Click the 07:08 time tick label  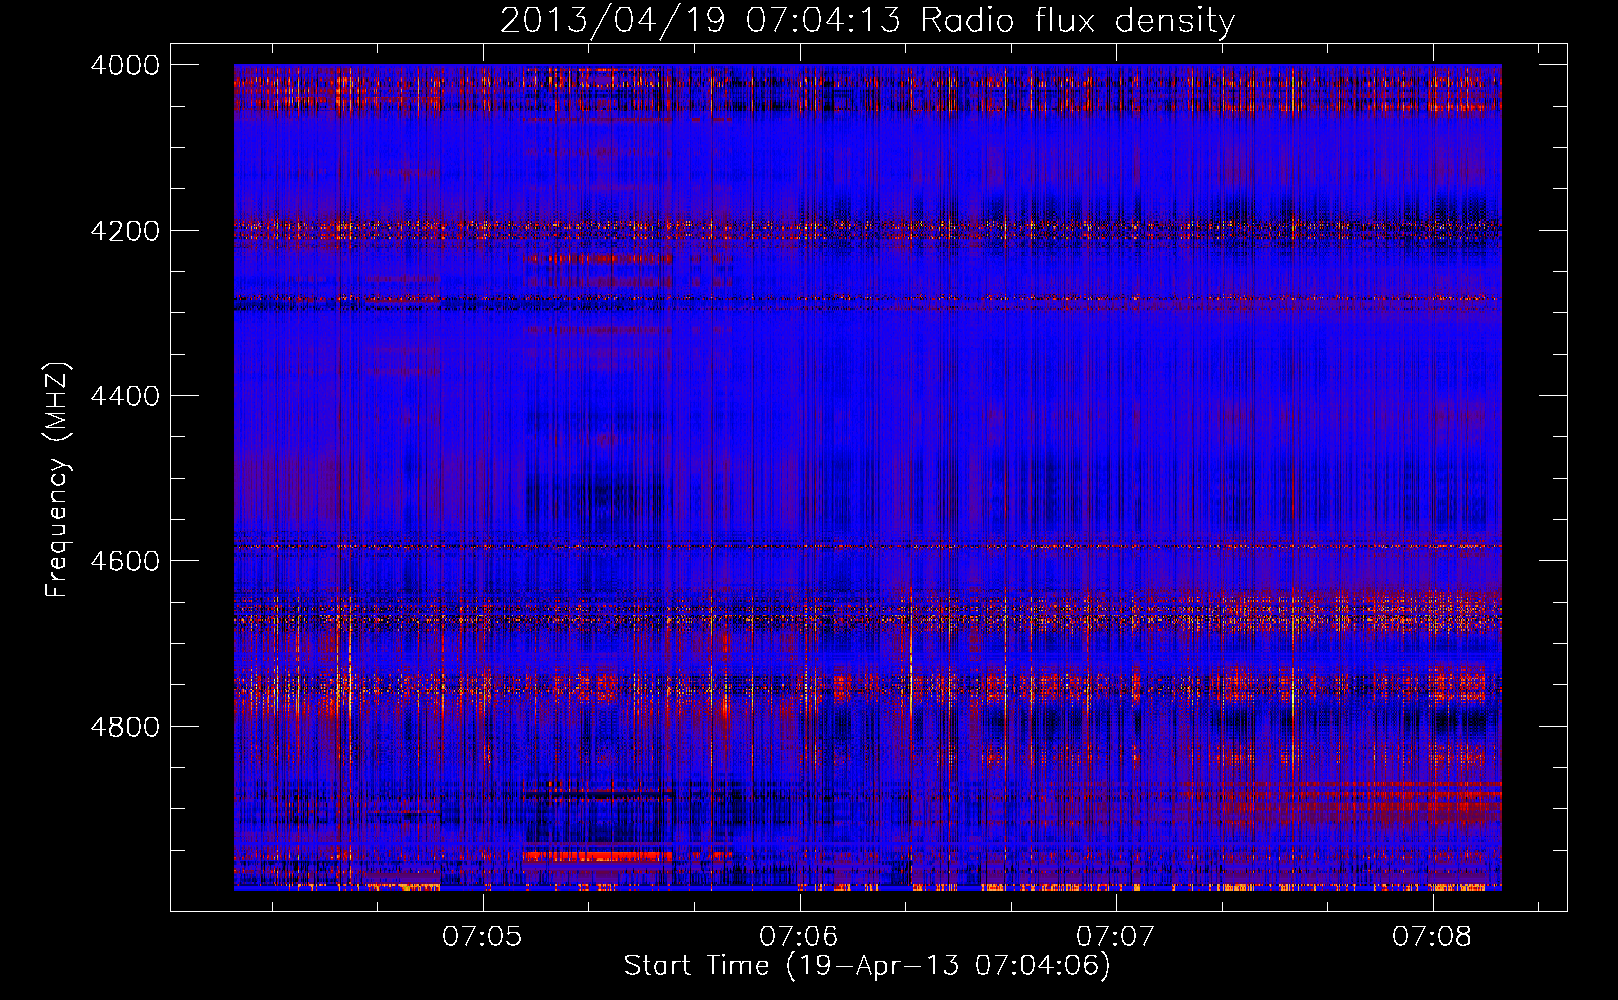coord(1432,936)
